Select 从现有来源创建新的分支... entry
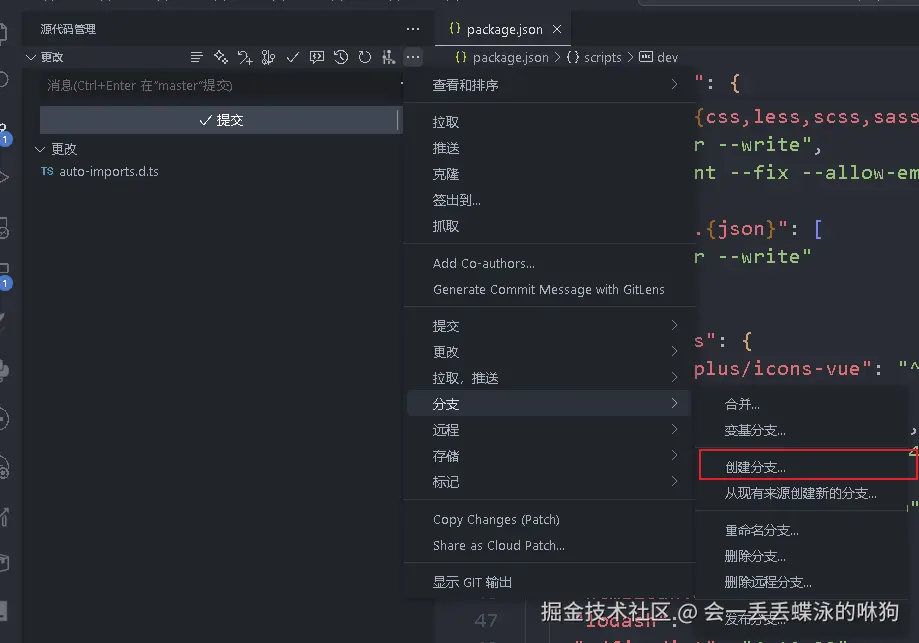 point(802,493)
